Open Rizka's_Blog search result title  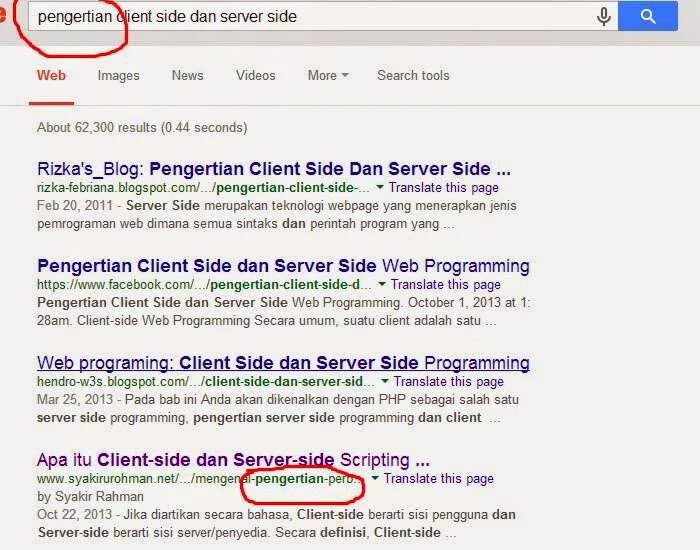[274, 169]
